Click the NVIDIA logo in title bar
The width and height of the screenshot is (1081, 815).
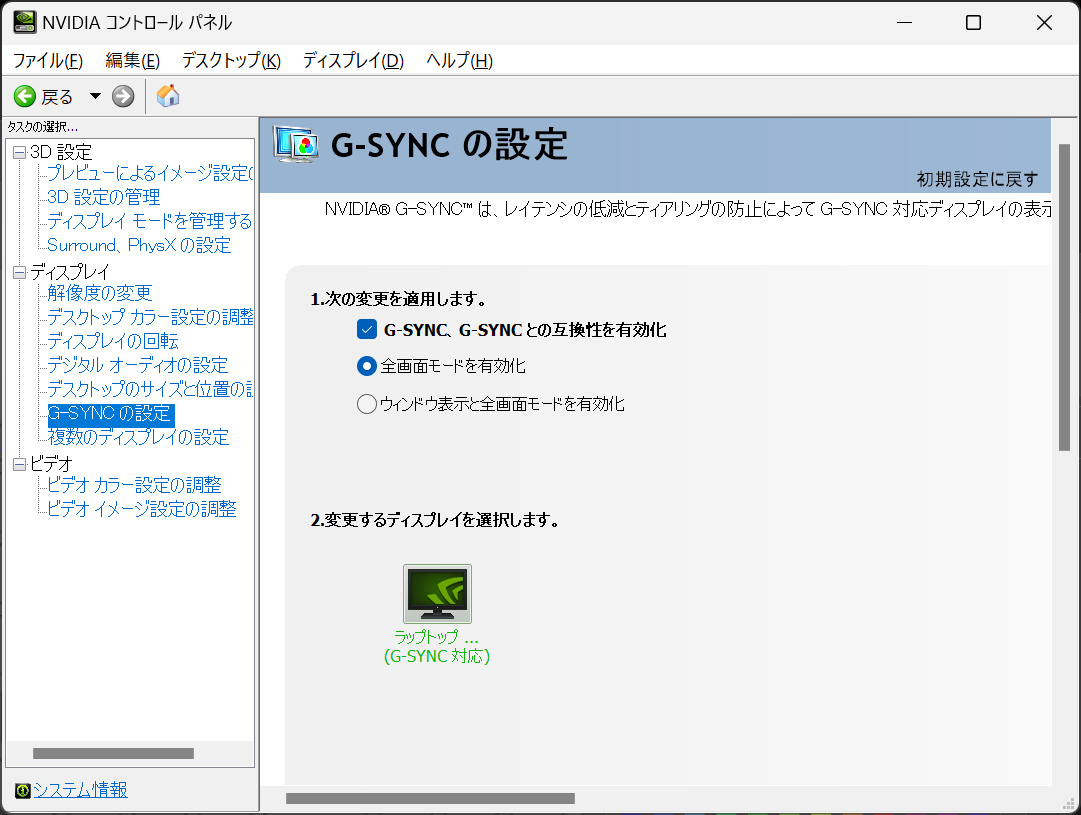click(x=25, y=22)
